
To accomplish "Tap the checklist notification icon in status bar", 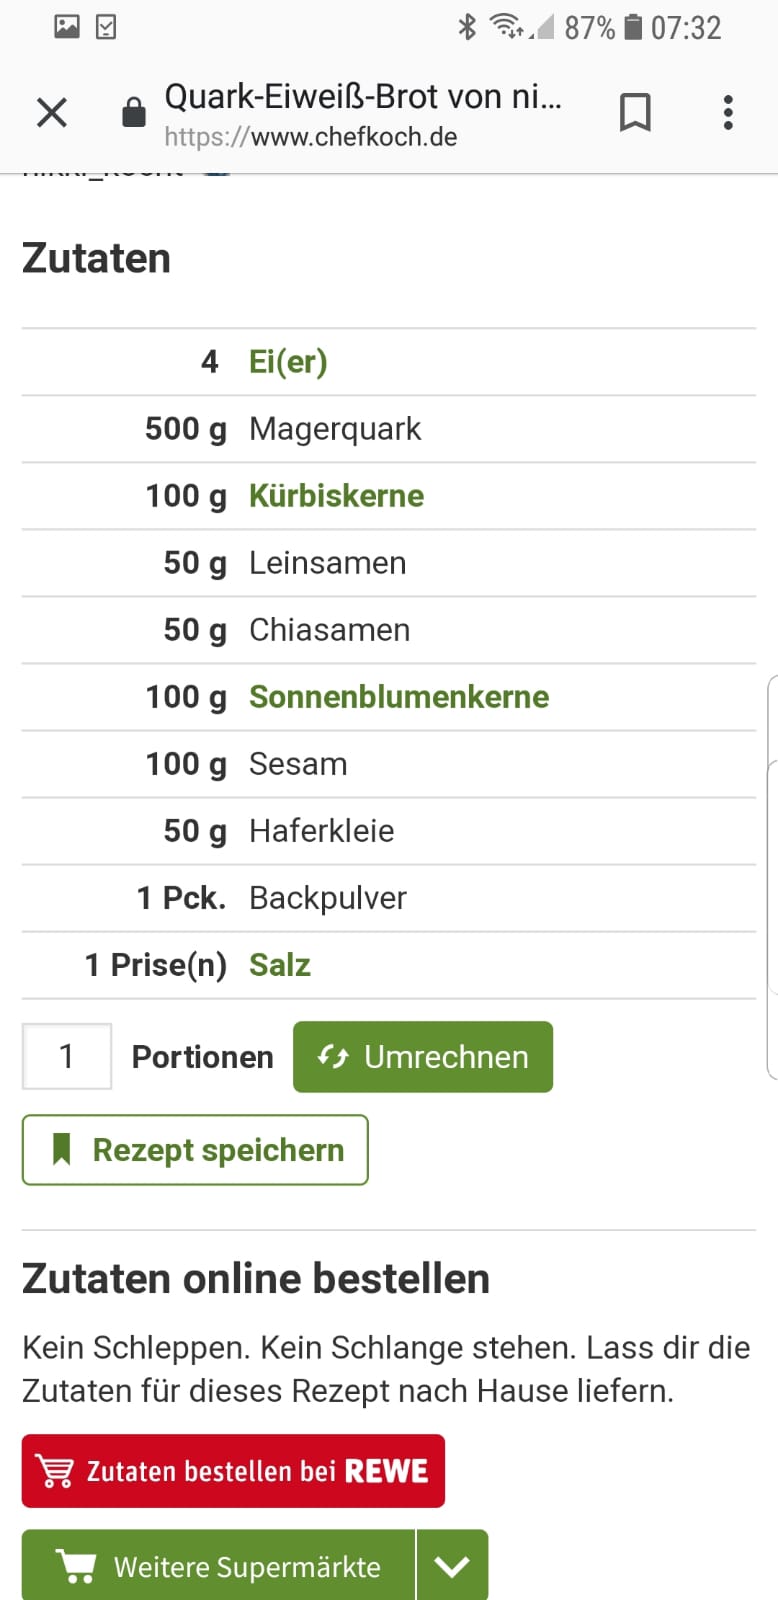I will 106,27.
